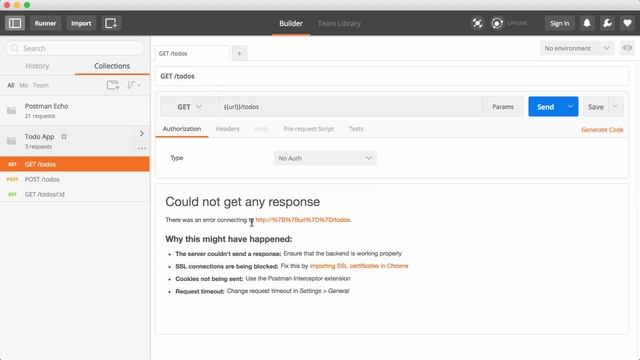Open the No environment dropdown

pyautogui.click(x=577, y=48)
